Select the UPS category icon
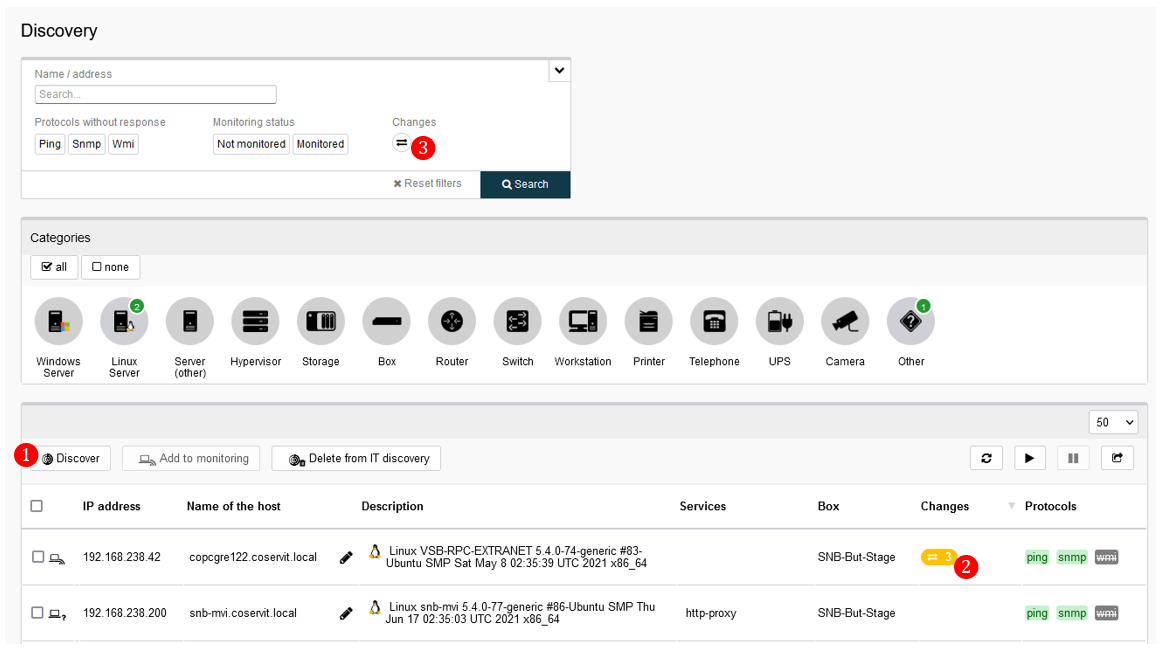The width and height of the screenshot is (1161, 656). (780, 321)
